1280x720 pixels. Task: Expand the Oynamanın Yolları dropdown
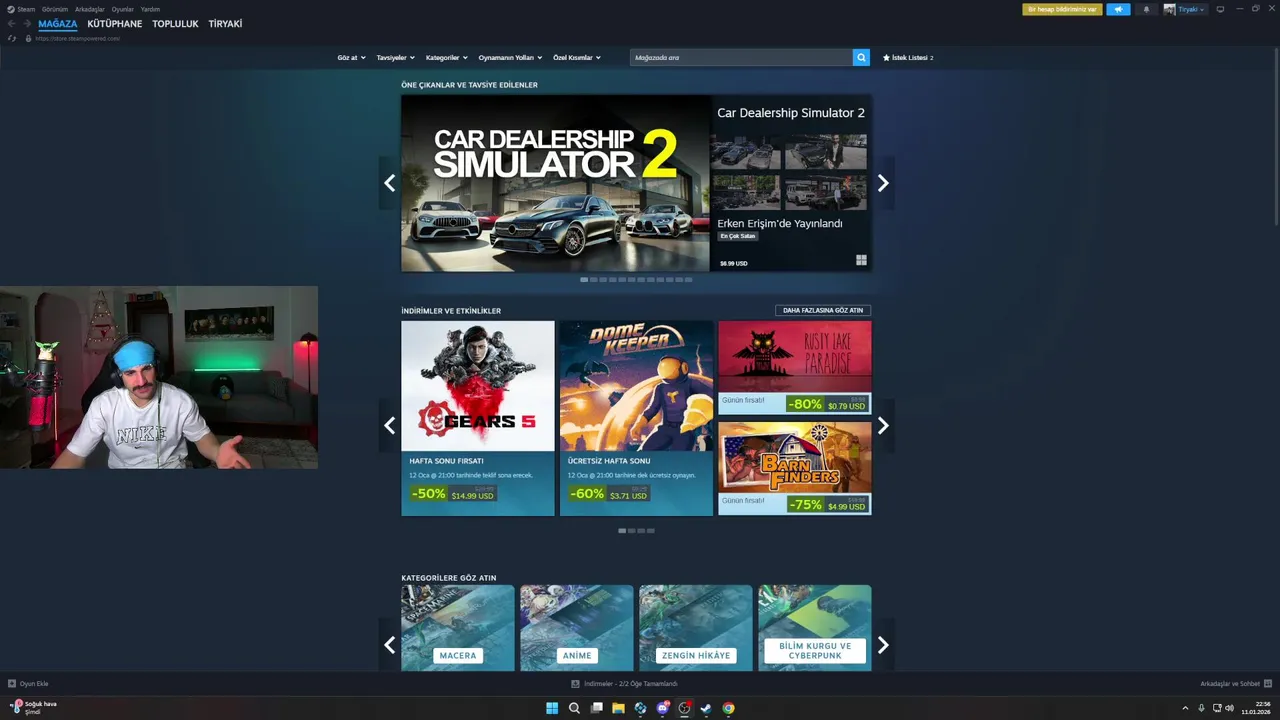[510, 58]
